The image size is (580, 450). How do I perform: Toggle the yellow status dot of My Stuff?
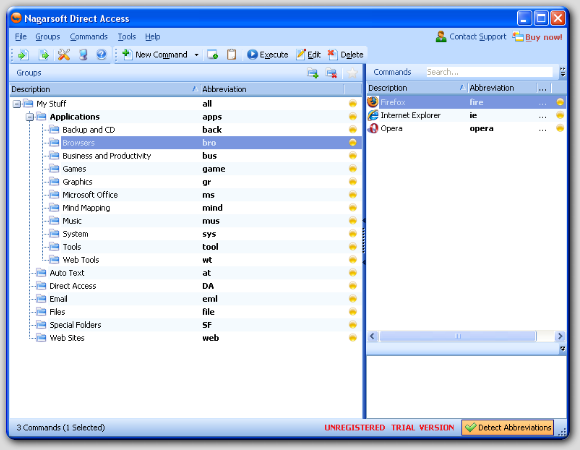click(353, 103)
